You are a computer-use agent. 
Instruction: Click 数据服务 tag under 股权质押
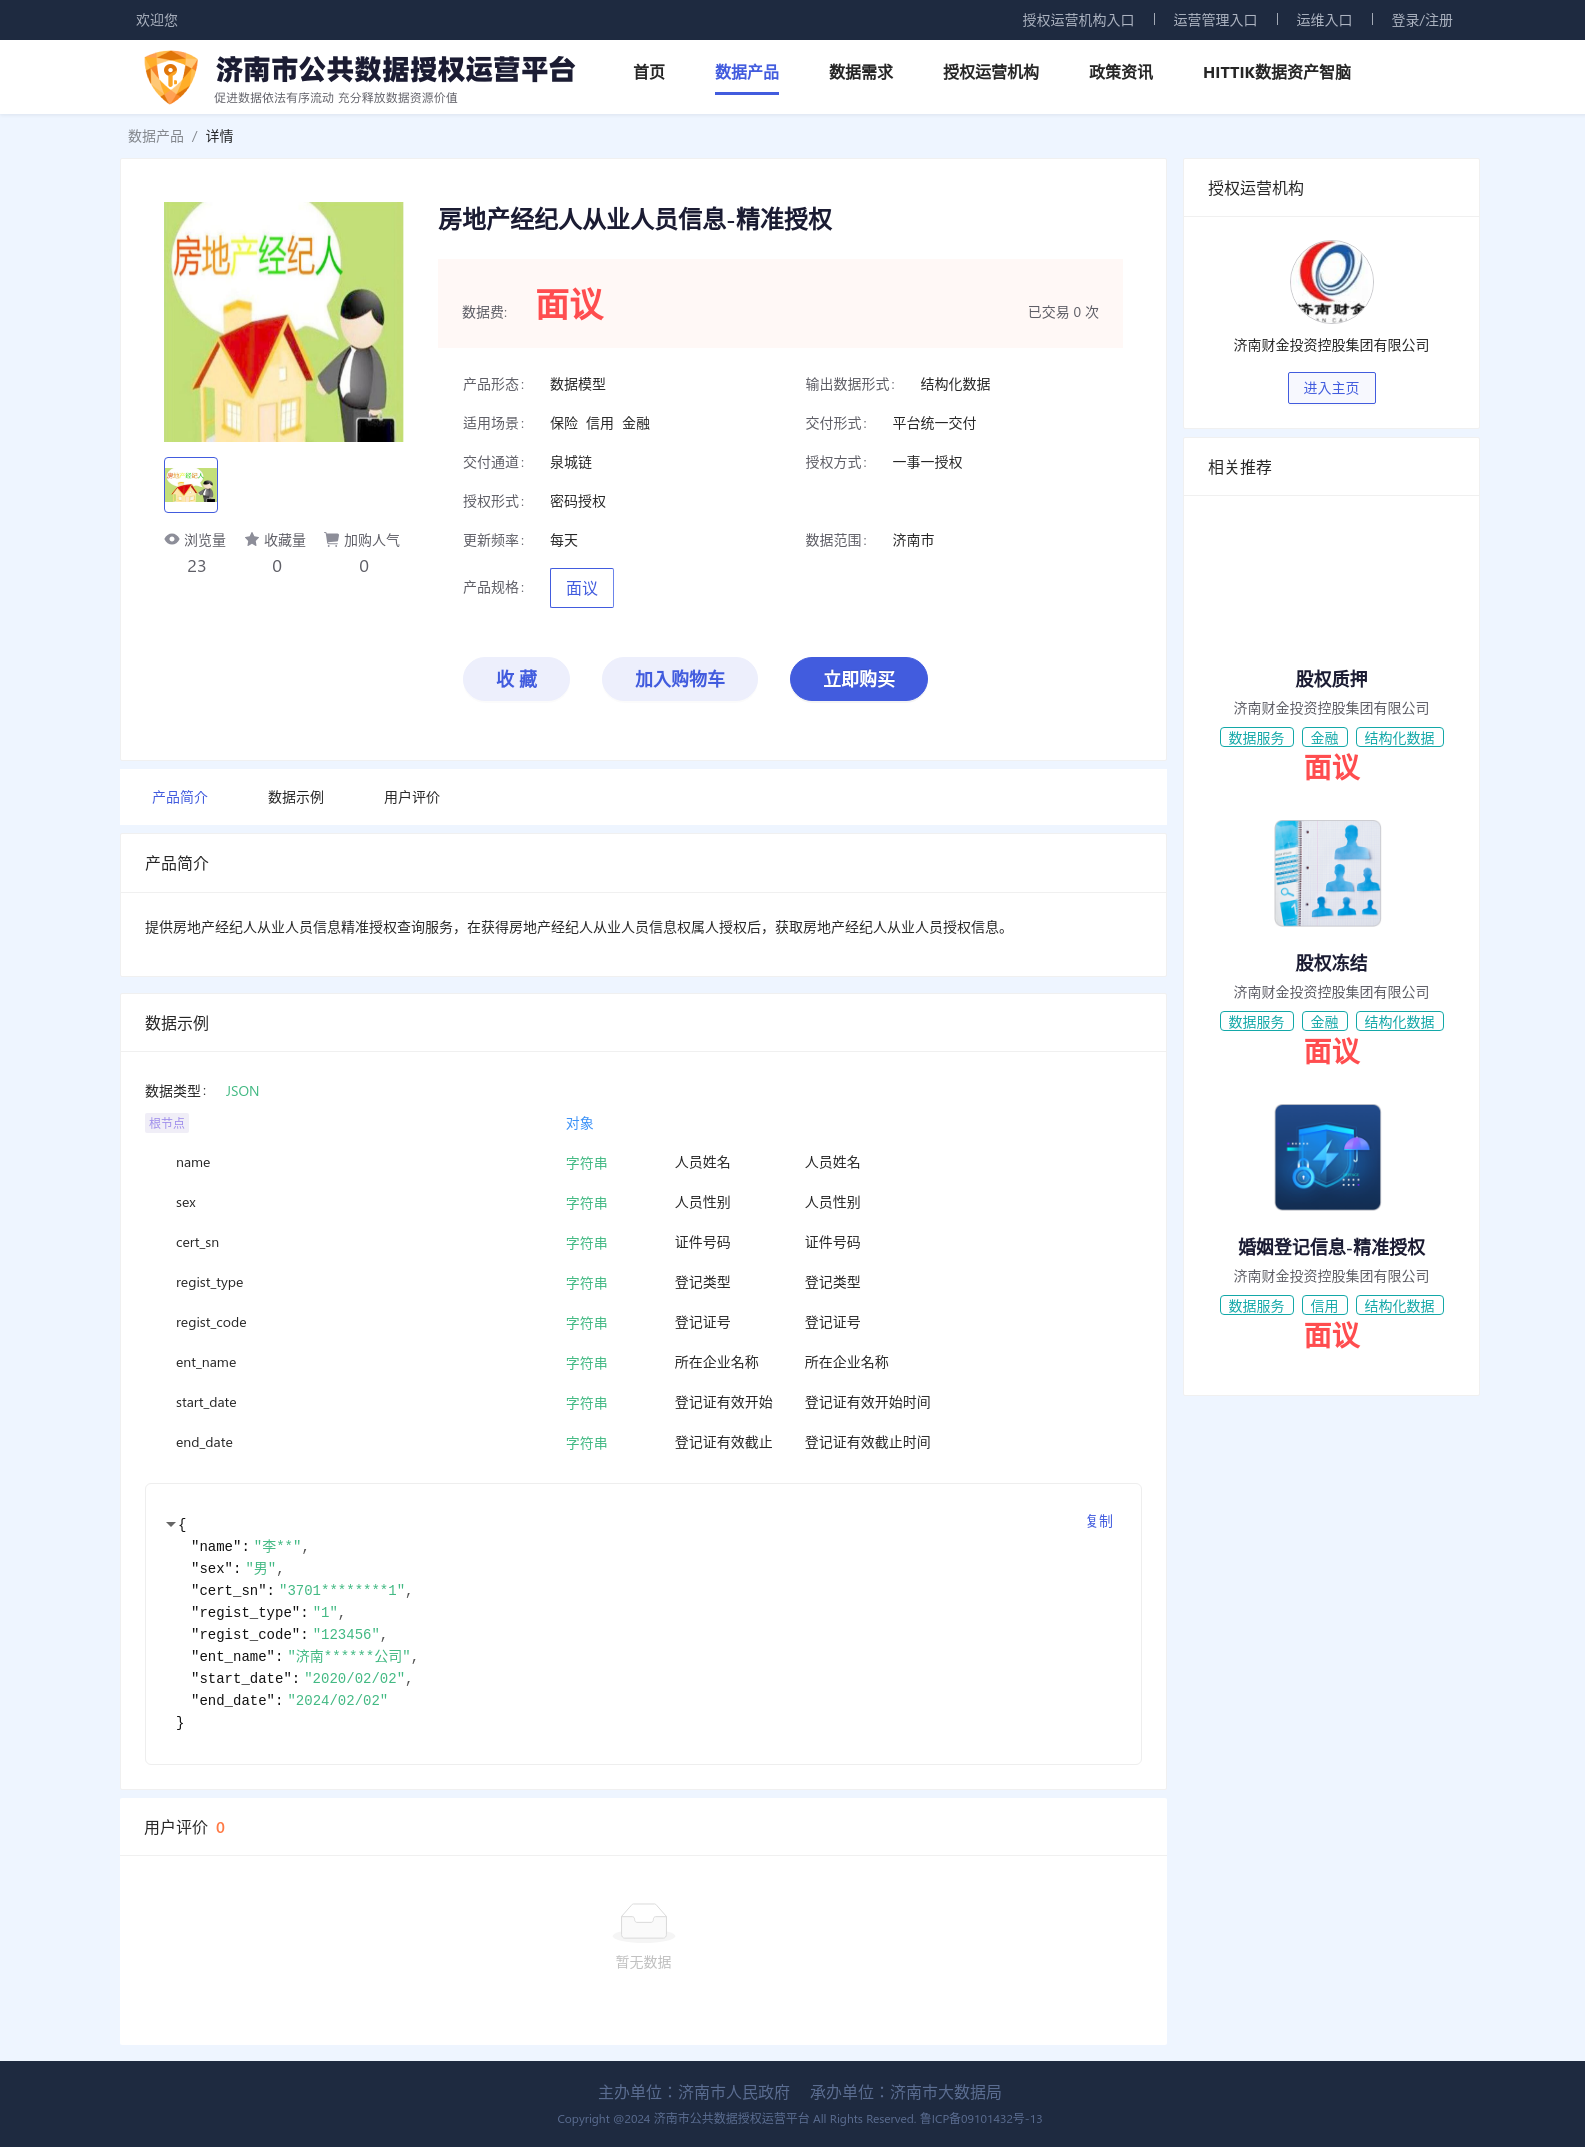(1257, 738)
